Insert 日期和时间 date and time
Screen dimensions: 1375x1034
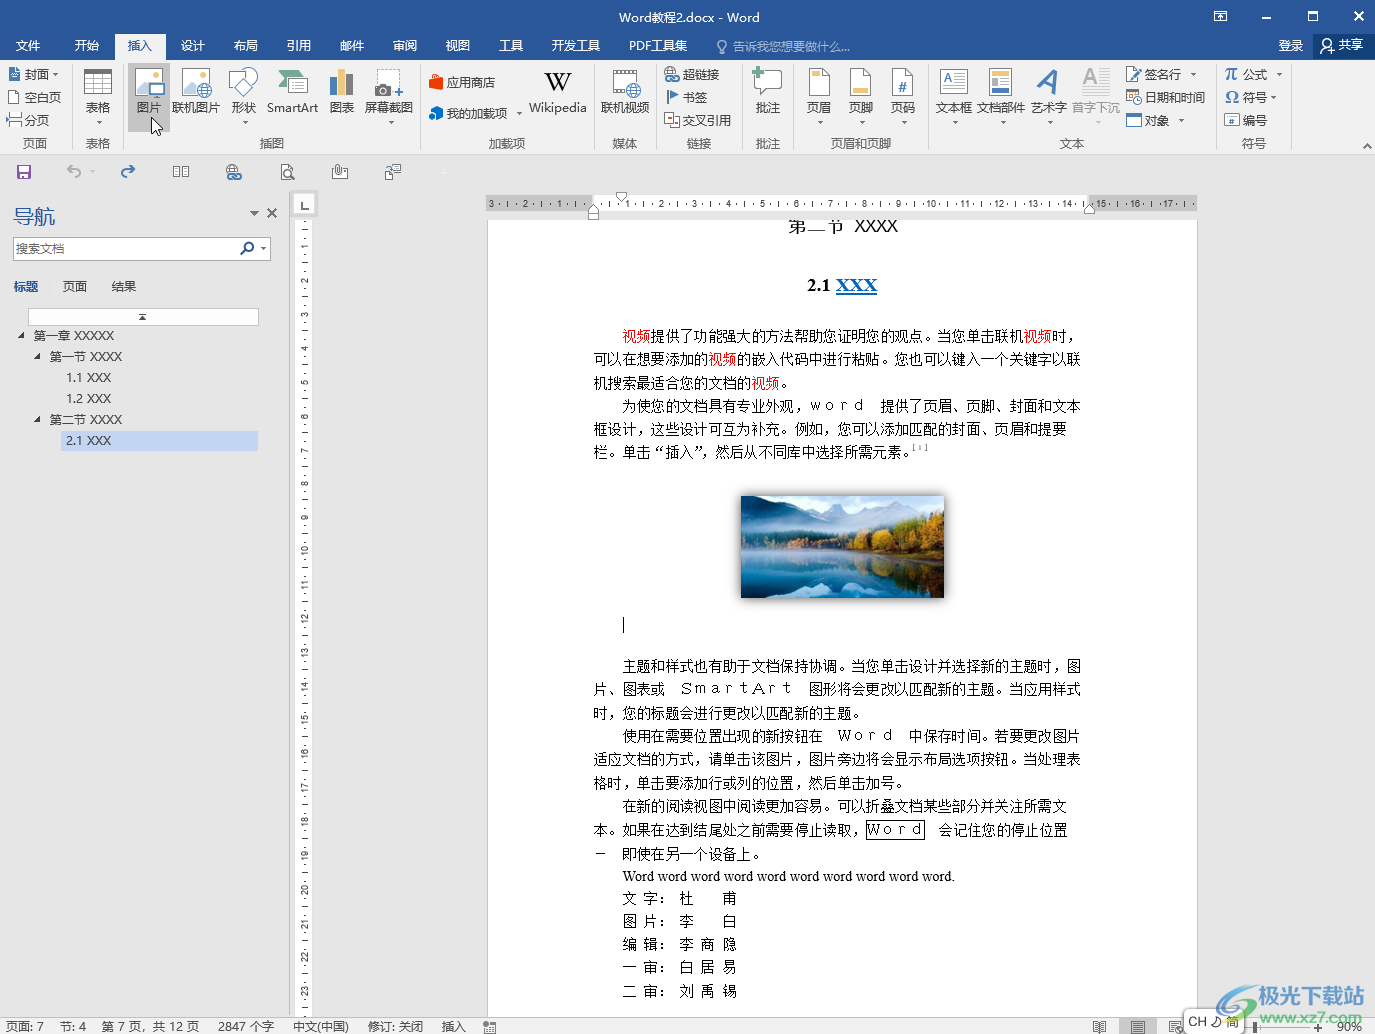tap(1166, 97)
